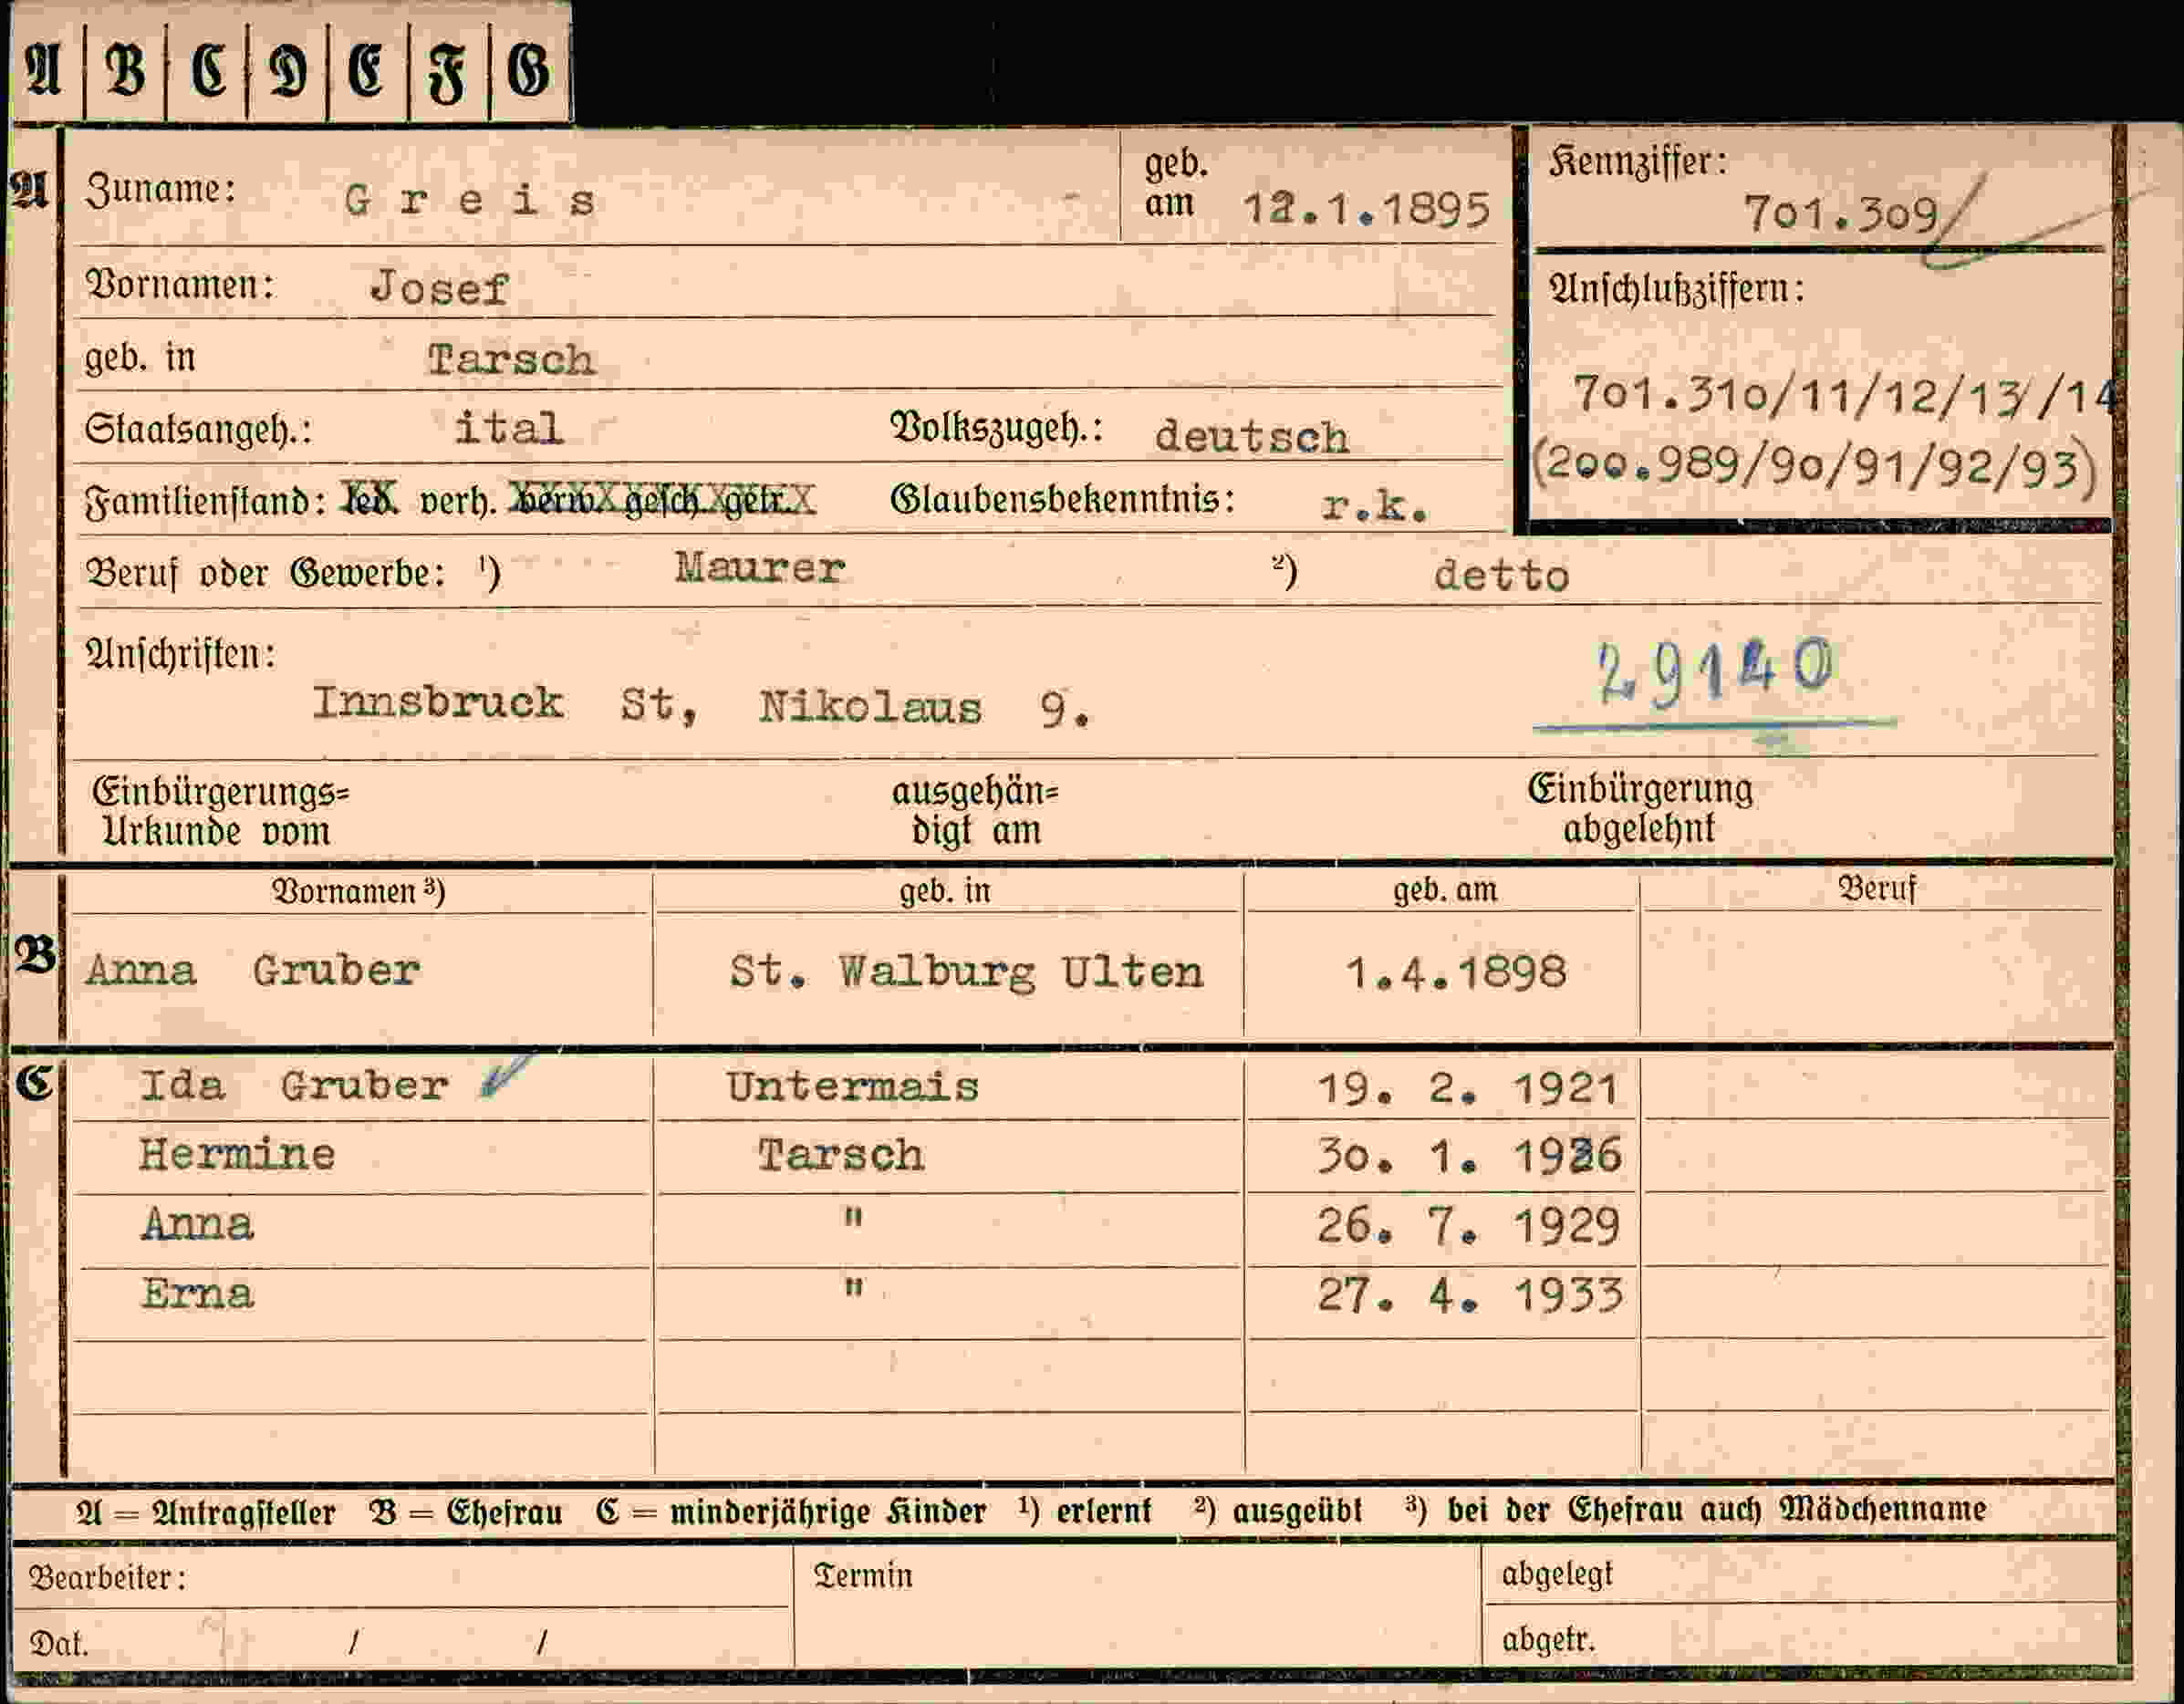Click the first name 'Josef'

440,289
